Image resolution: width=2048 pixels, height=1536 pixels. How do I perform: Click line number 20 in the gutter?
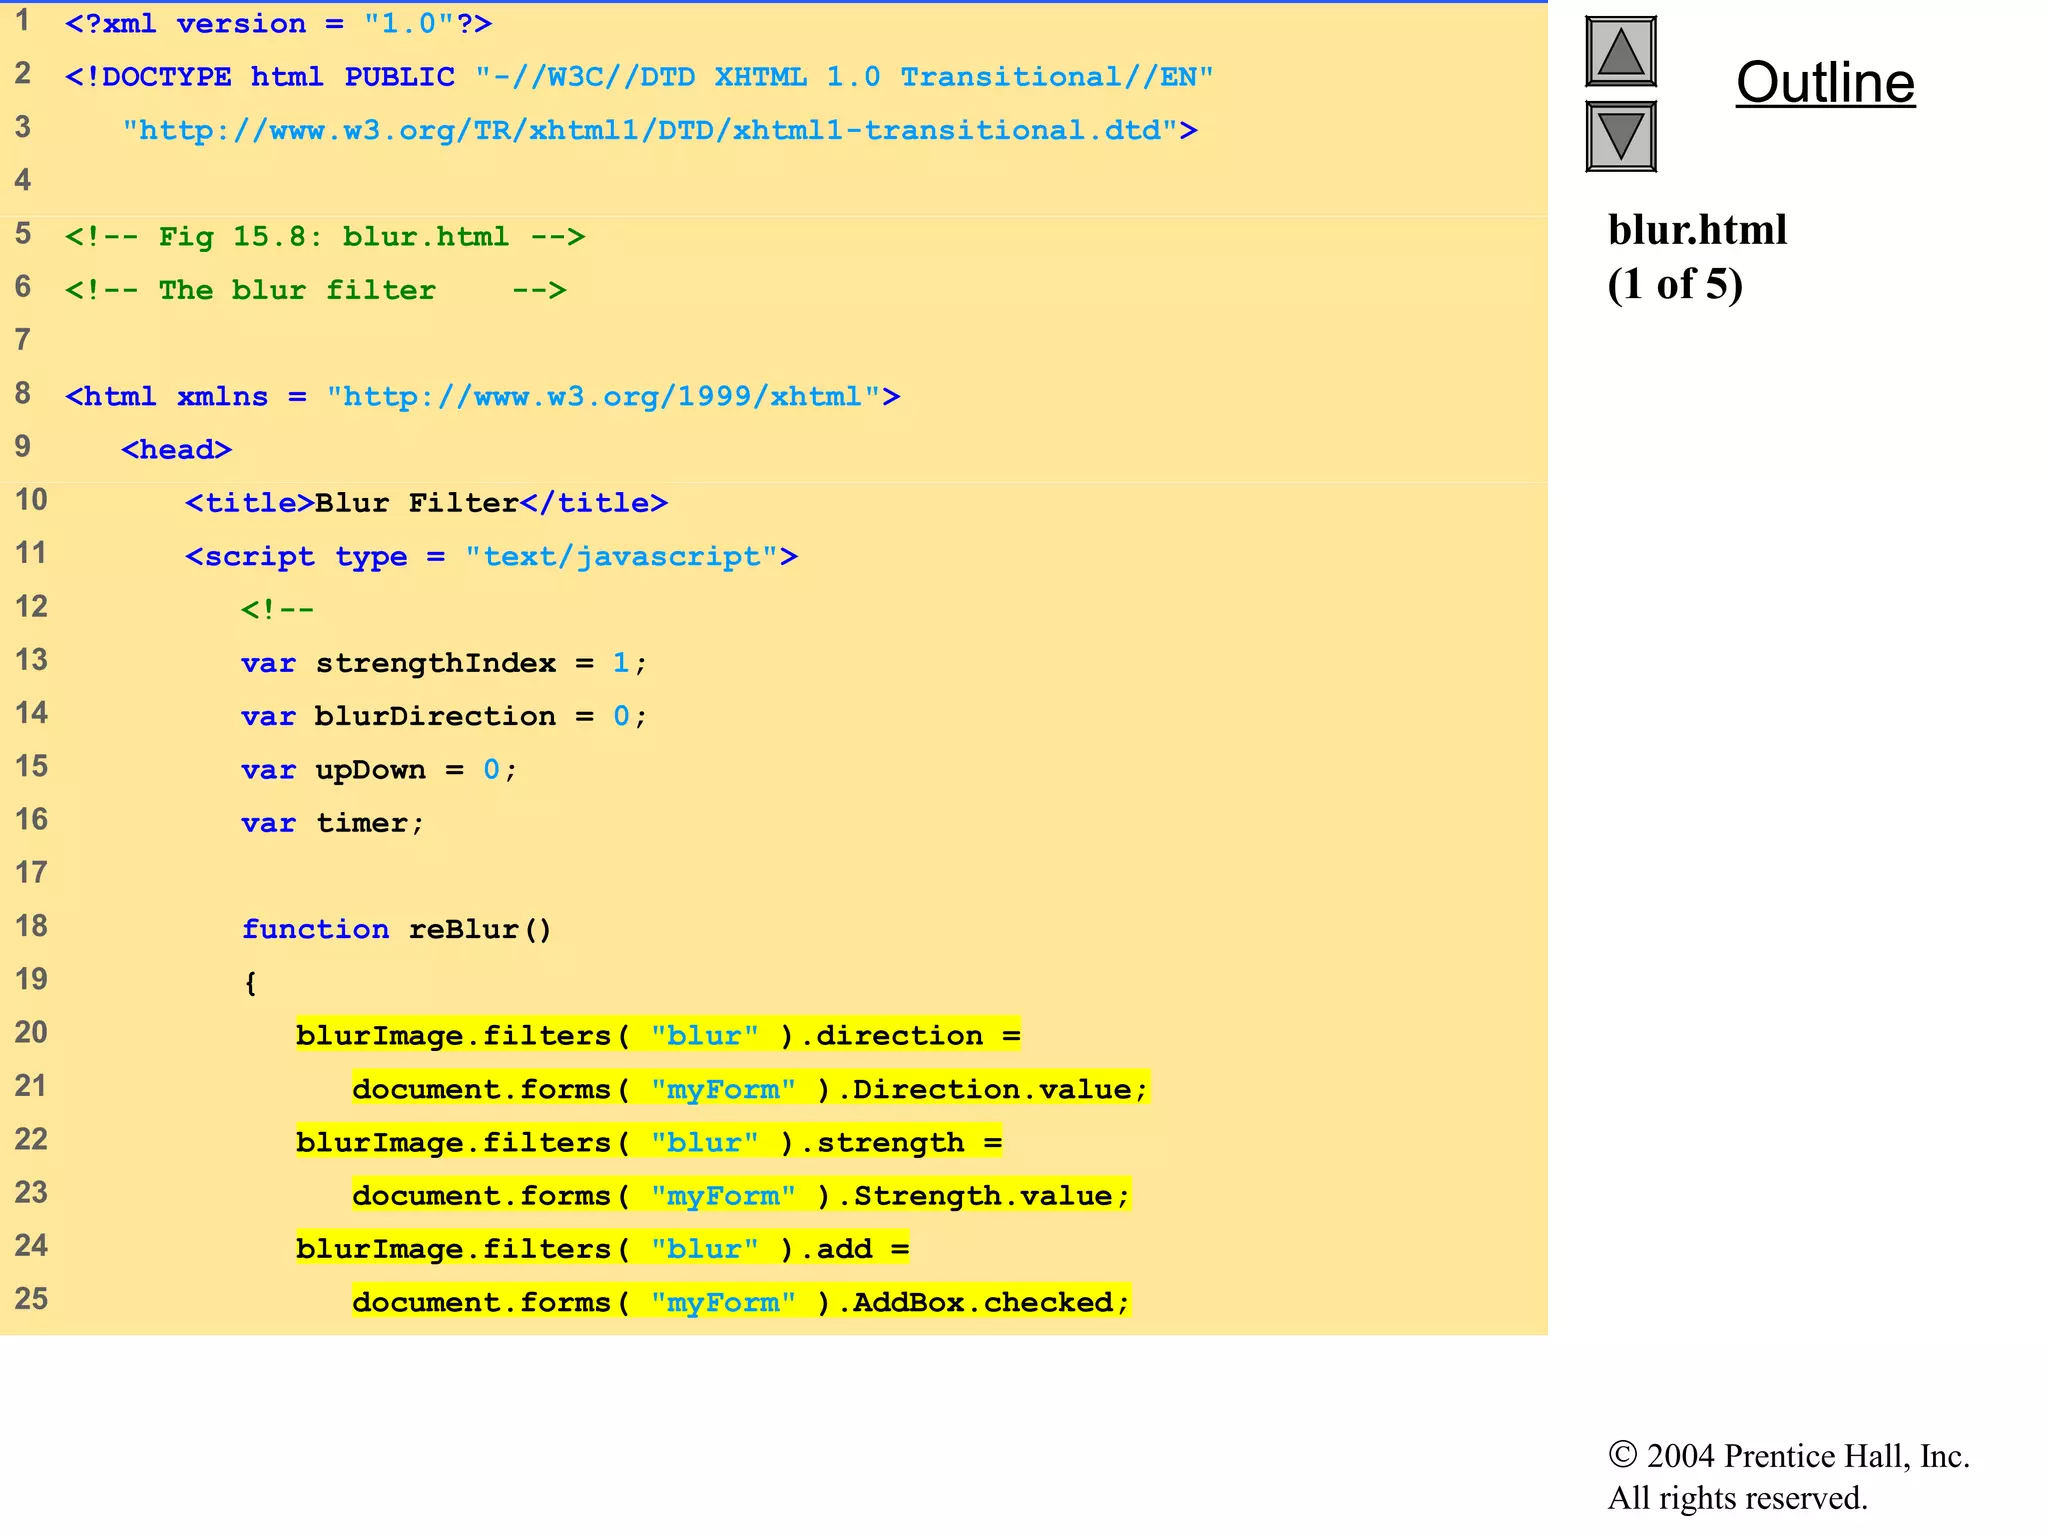point(31,1033)
